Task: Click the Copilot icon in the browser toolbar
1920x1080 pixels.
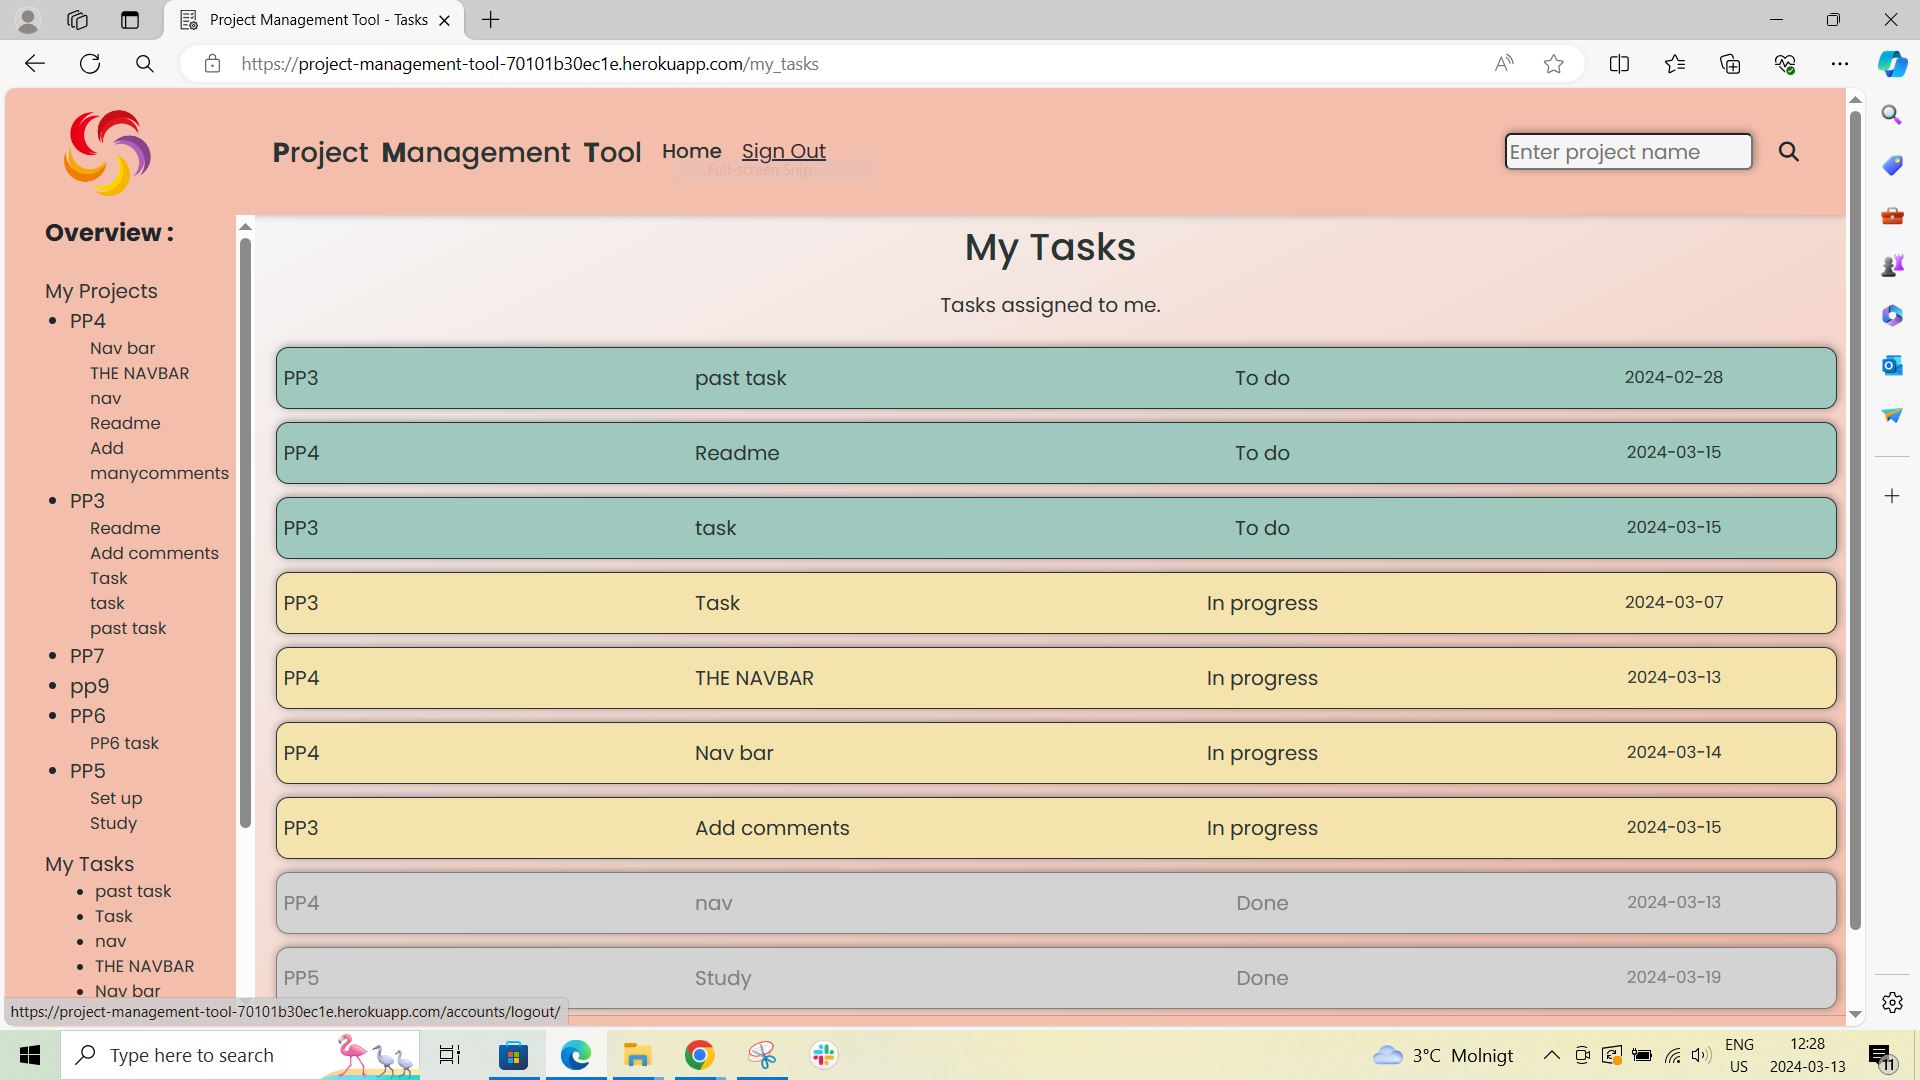Action: click(x=1891, y=63)
